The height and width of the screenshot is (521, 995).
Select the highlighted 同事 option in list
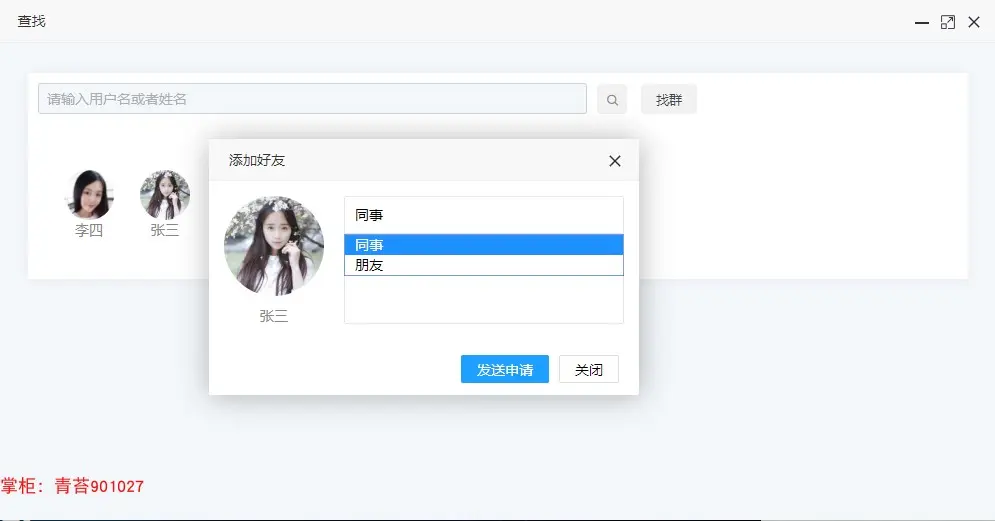point(484,245)
